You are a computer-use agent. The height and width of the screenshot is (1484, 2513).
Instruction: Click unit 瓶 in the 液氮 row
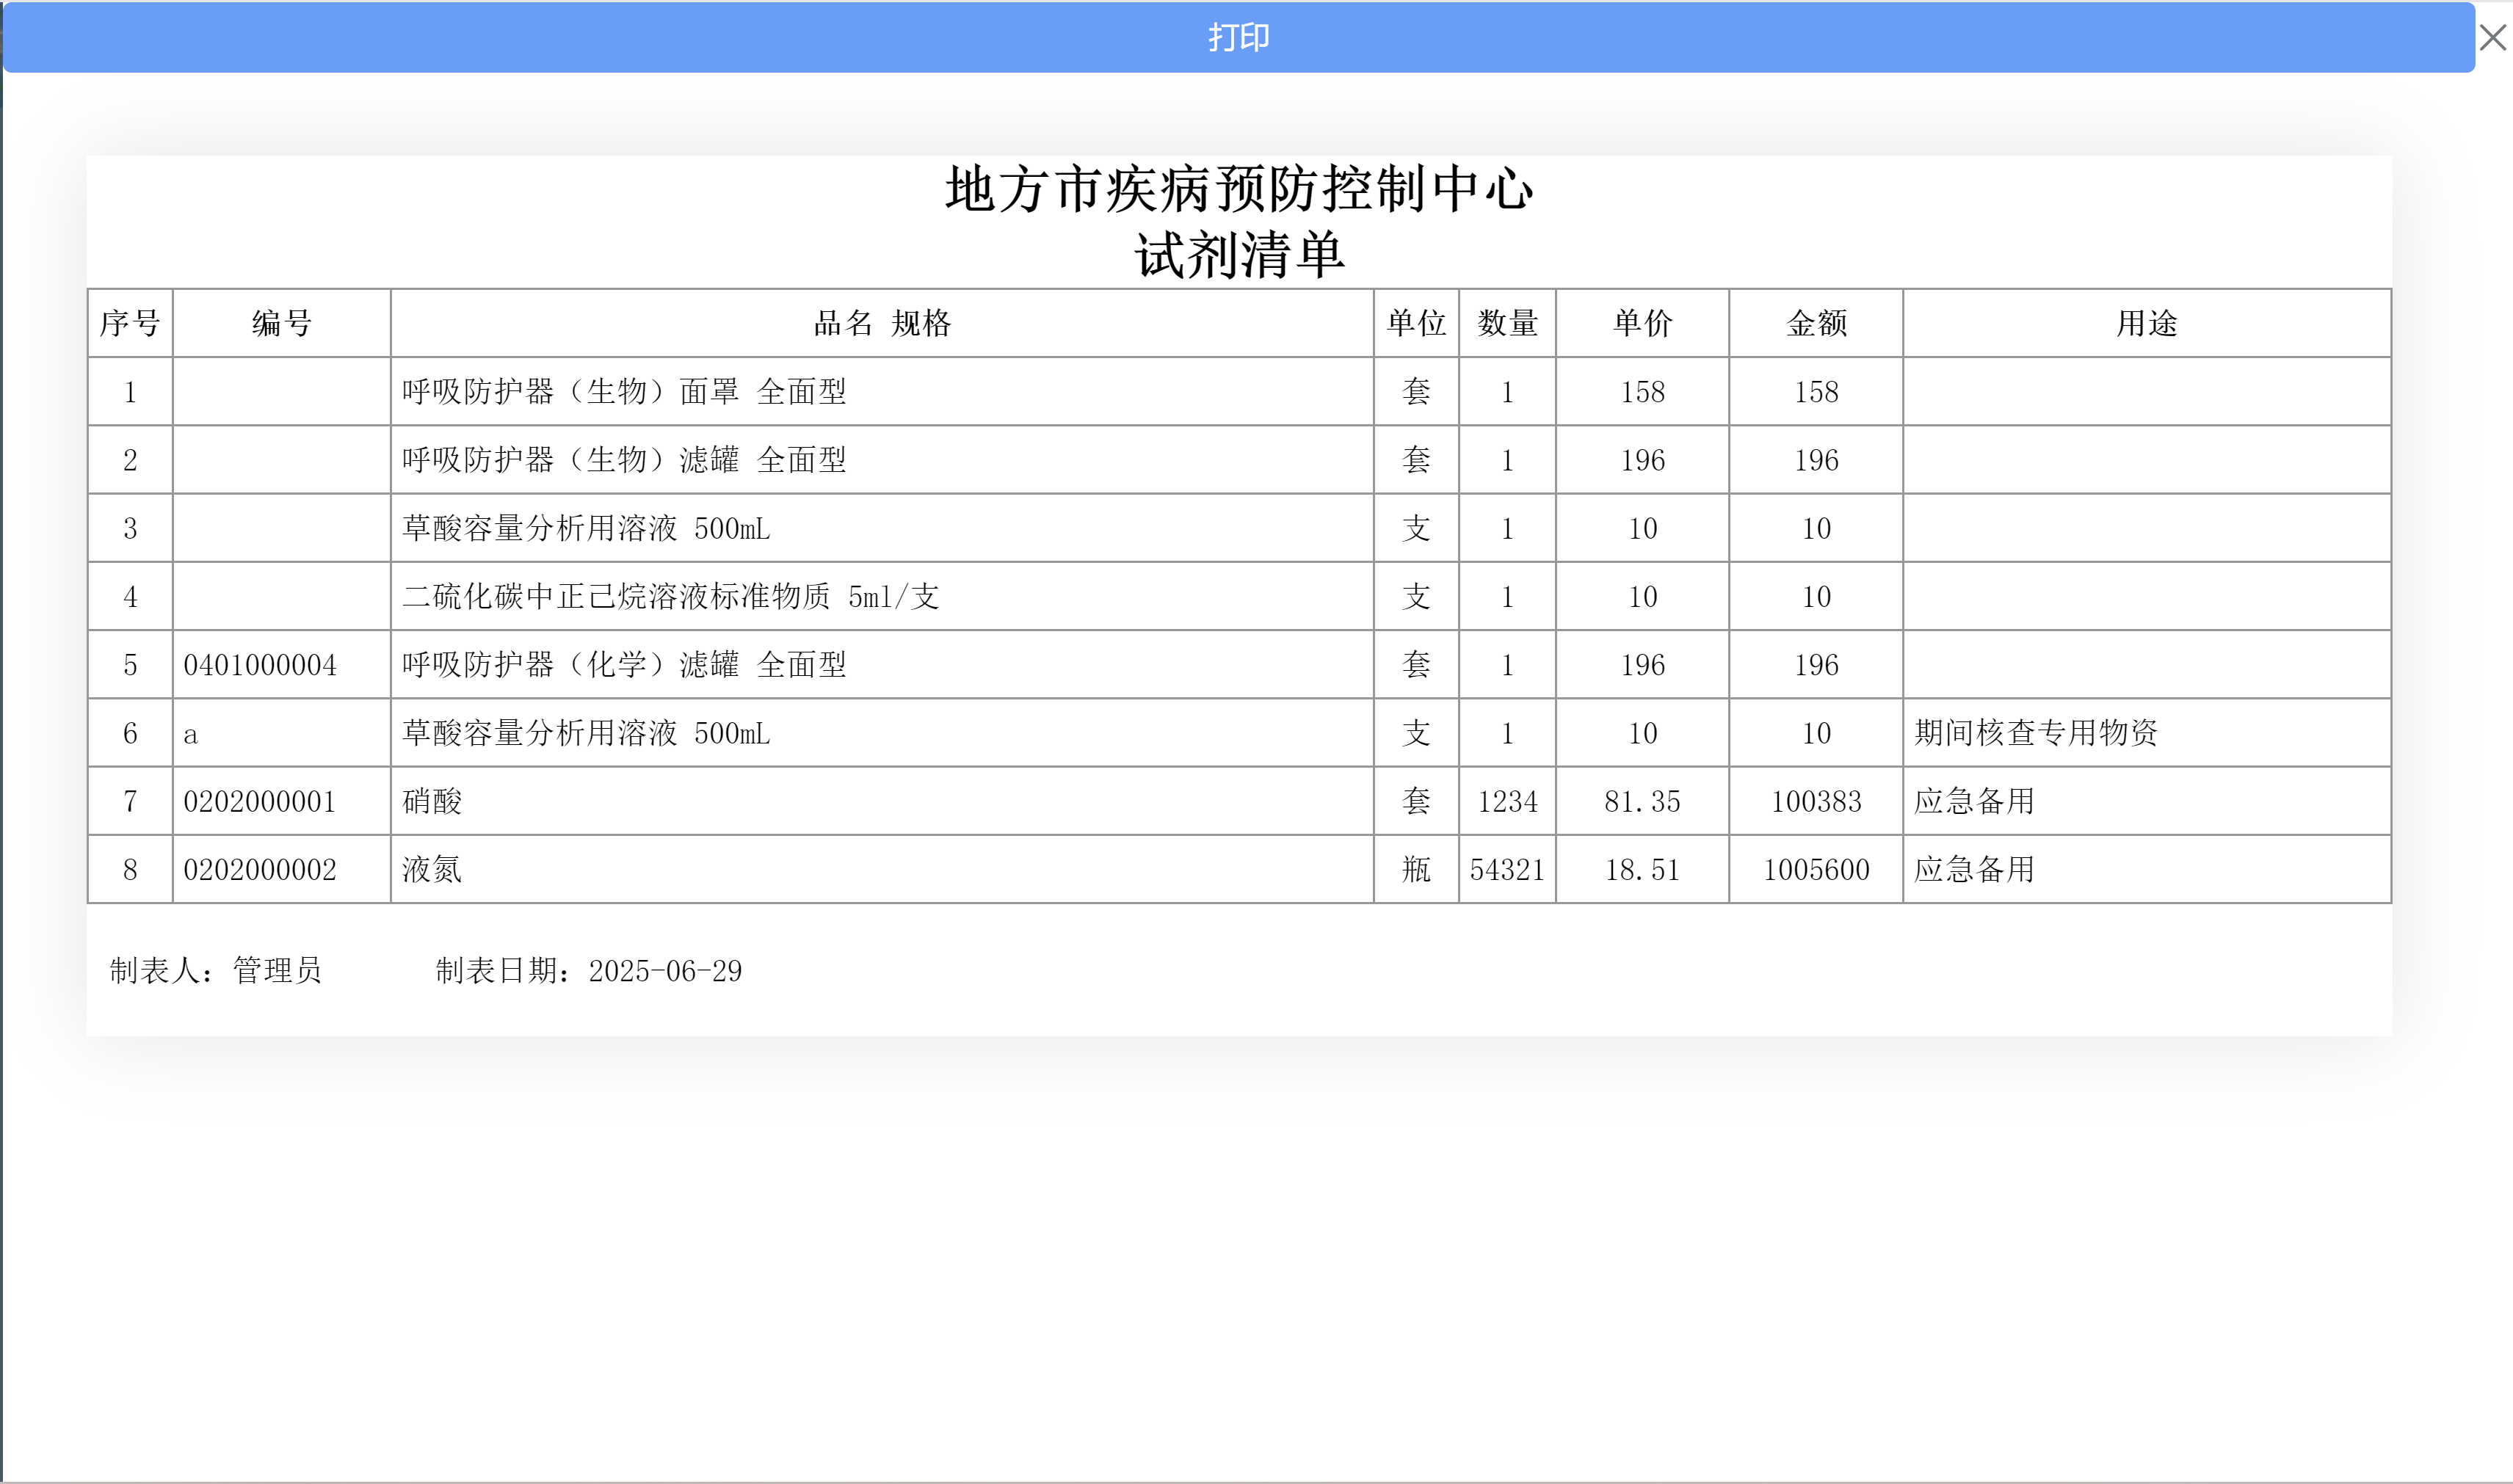click(x=1417, y=869)
